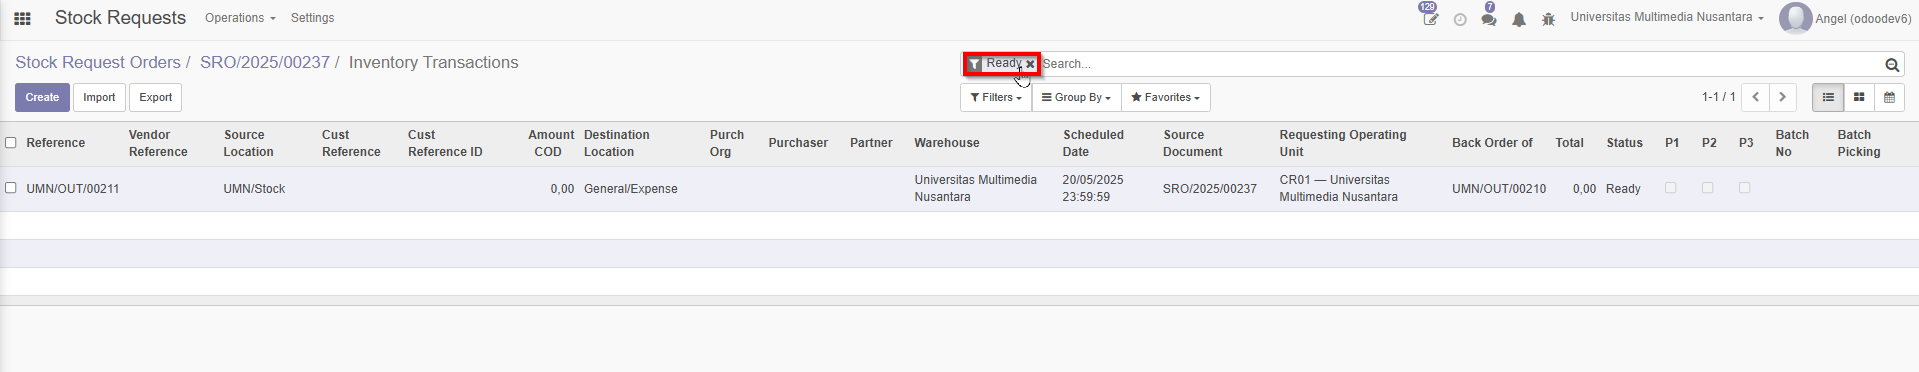The image size is (1919, 372).
Task: Switch to calendar view
Action: [1889, 97]
